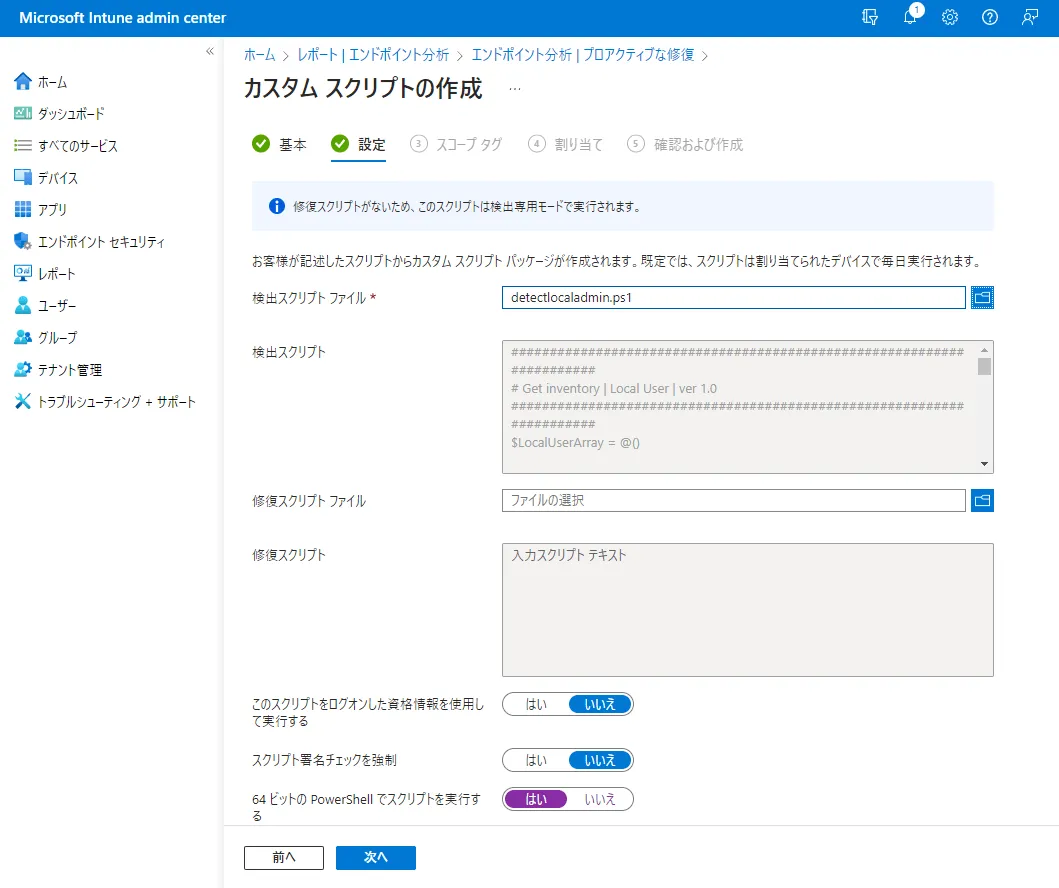Viewport: 1059px width, 888px height.
Task: Set script signature check to はい
Action: pos(536,760)
